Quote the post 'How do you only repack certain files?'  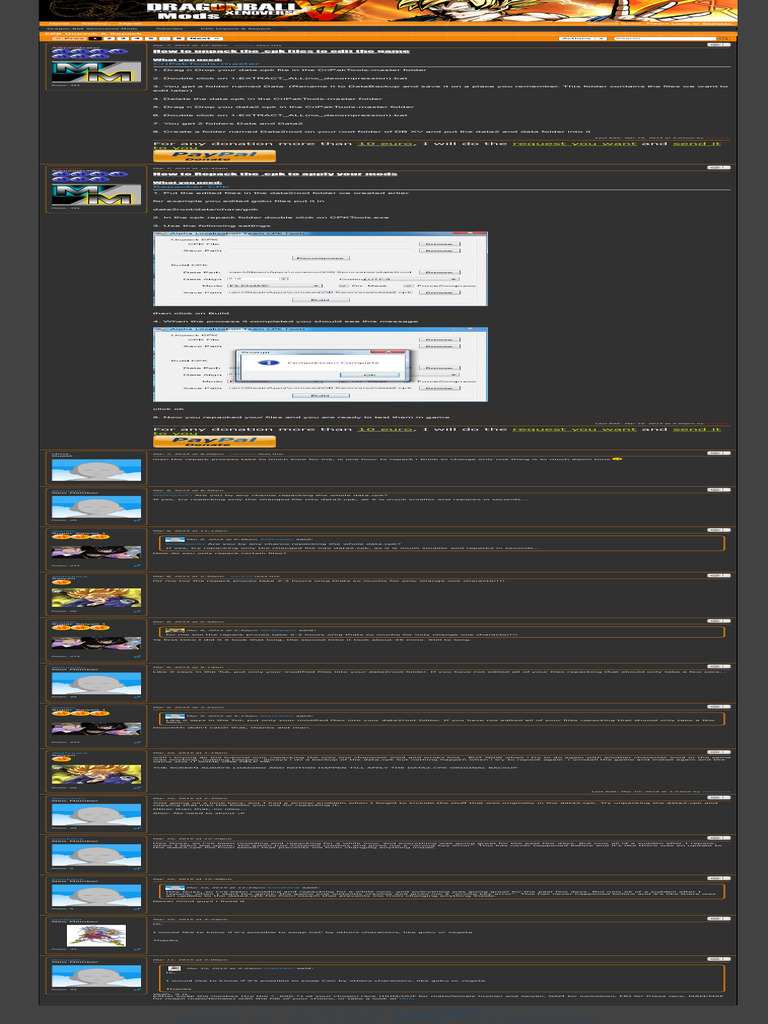click(718, 530)
